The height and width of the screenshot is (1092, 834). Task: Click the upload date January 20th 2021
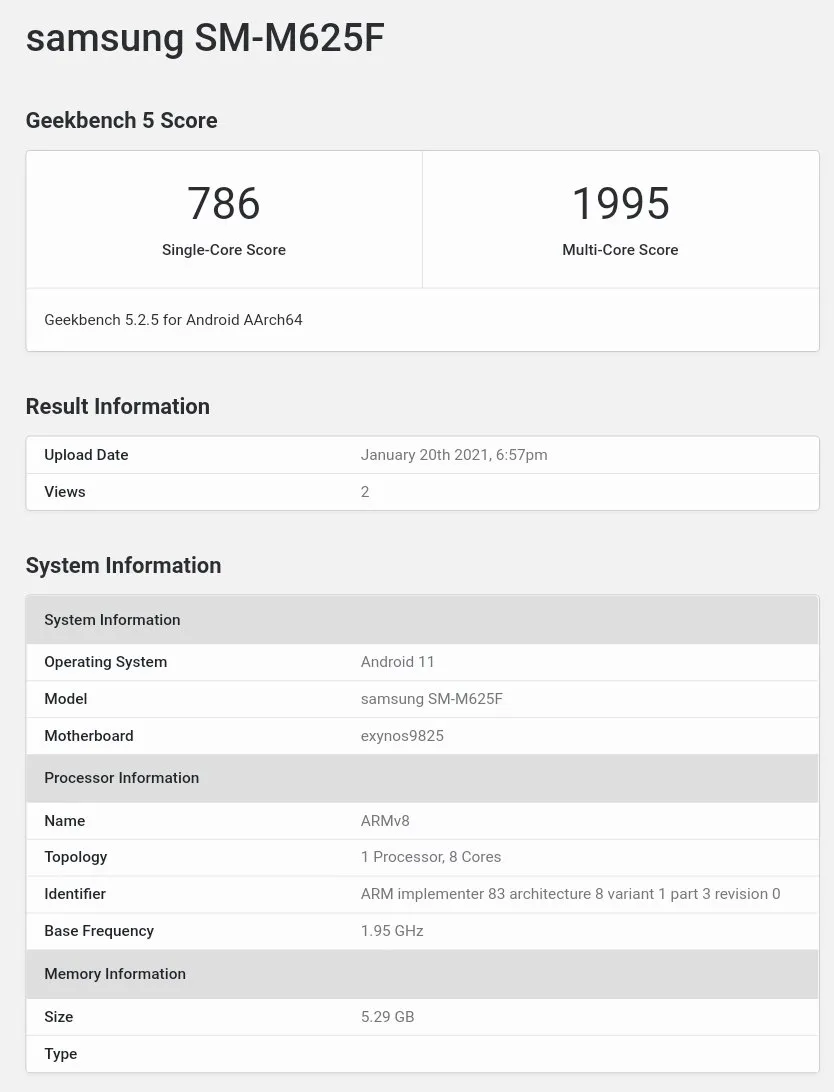coord(454,455)
